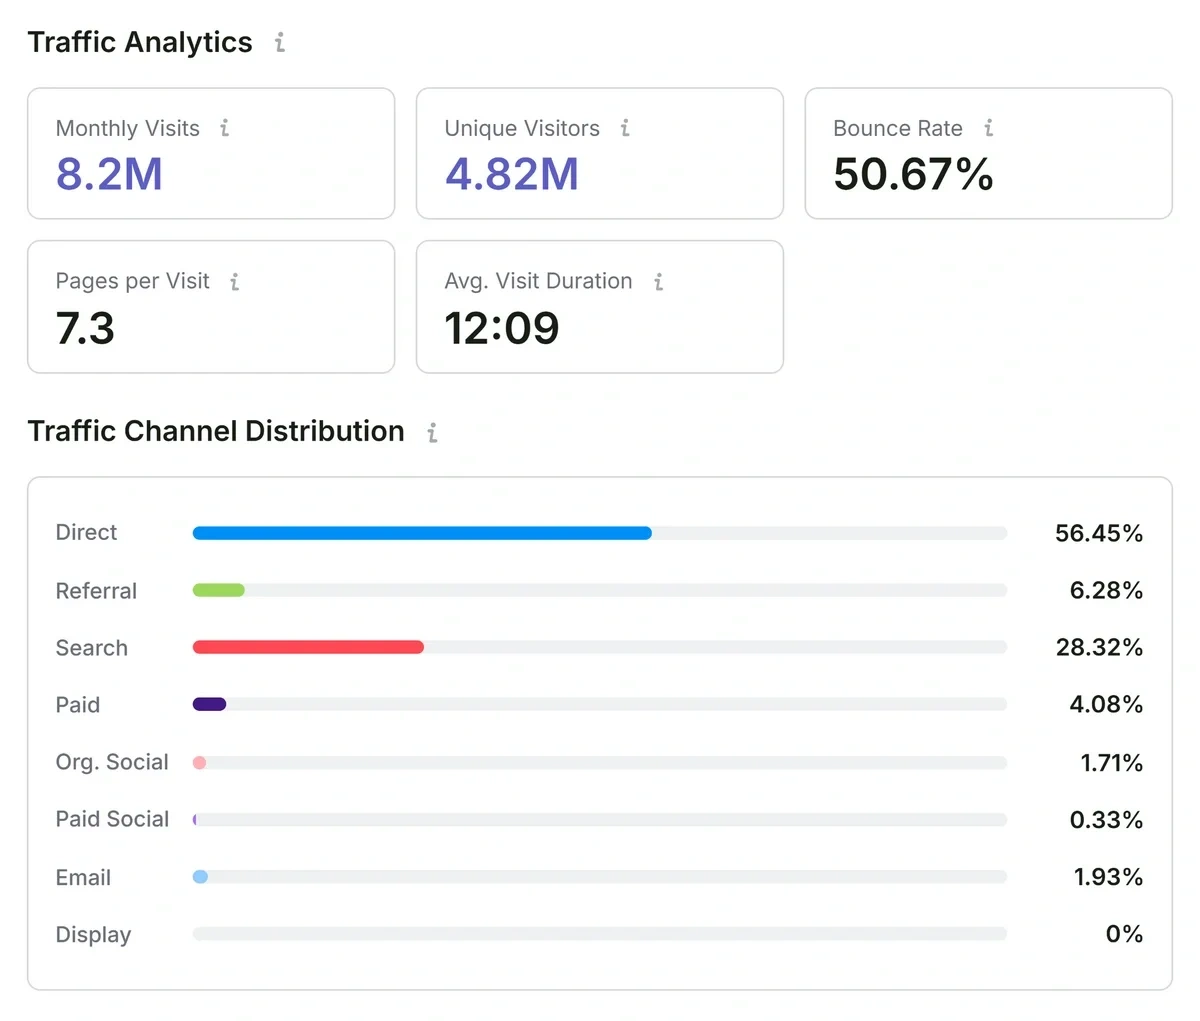Screen dimensions: 1200x1021
Task: Click the Referral channel label
Action: click(x=96, y=590)
